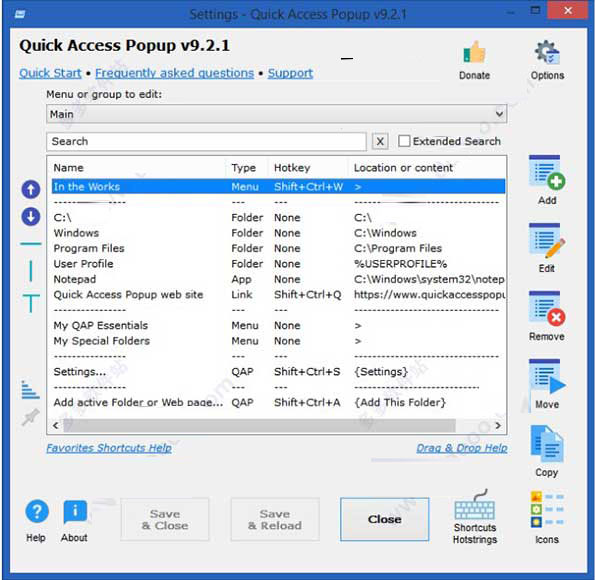Click the Donate thumbs-up icon
Viewport: 595px width, 580px height.
click(x=474, y=52)
